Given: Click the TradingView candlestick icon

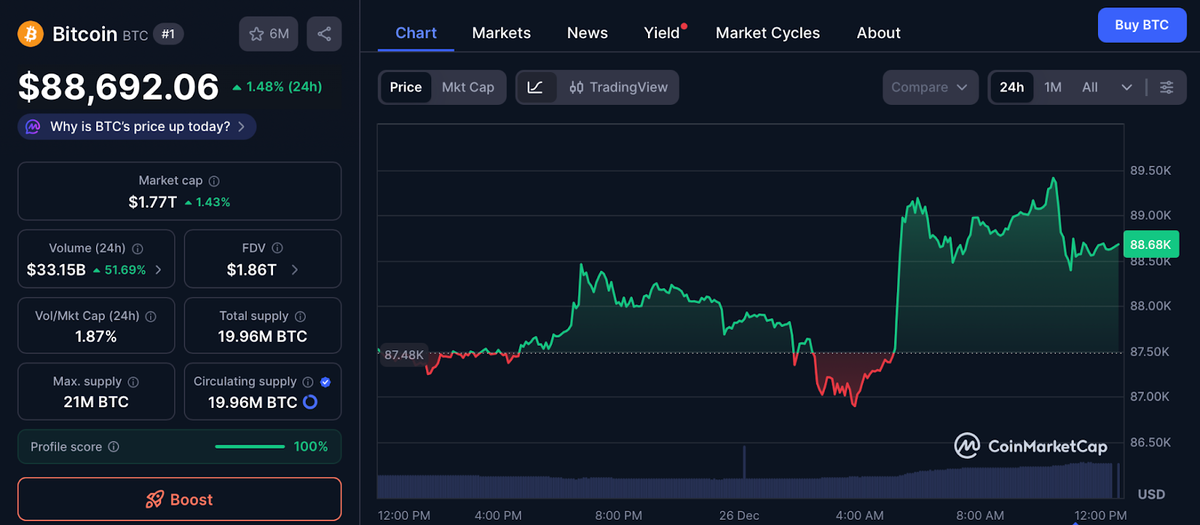Looking at the screenshot, I should tap(576, 87).
